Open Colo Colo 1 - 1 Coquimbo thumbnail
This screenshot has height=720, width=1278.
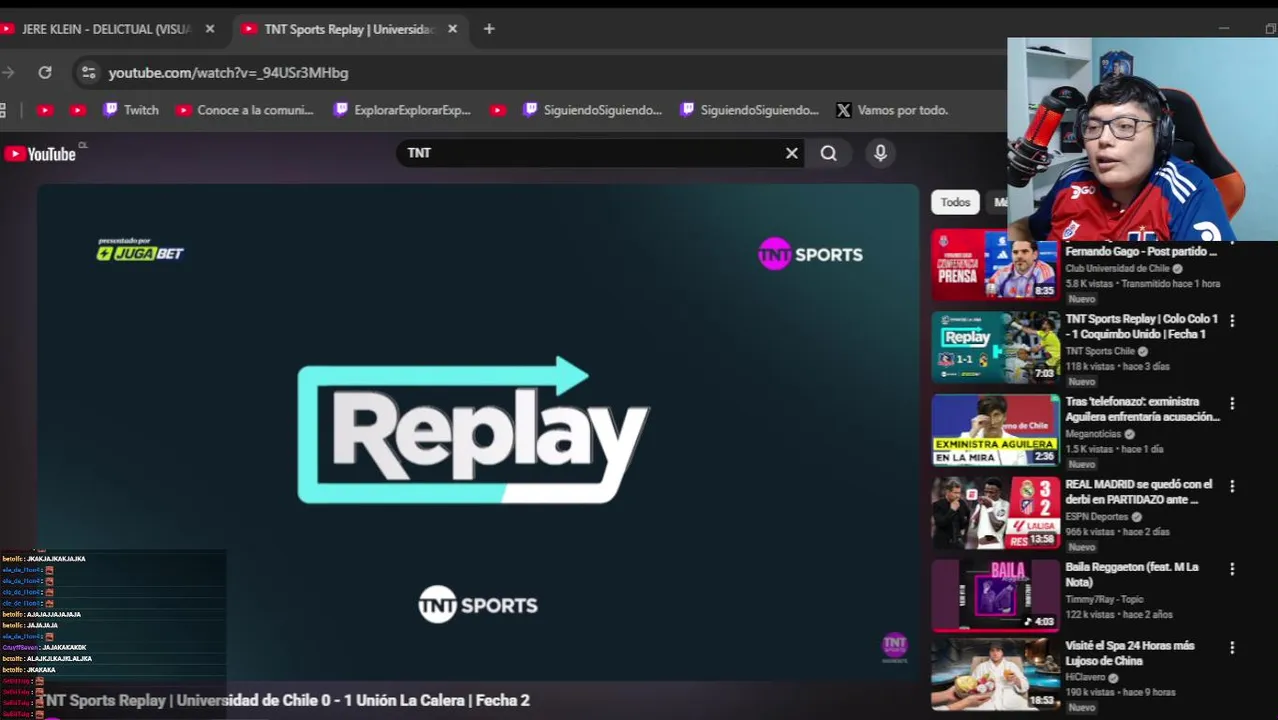click(995, 347)
